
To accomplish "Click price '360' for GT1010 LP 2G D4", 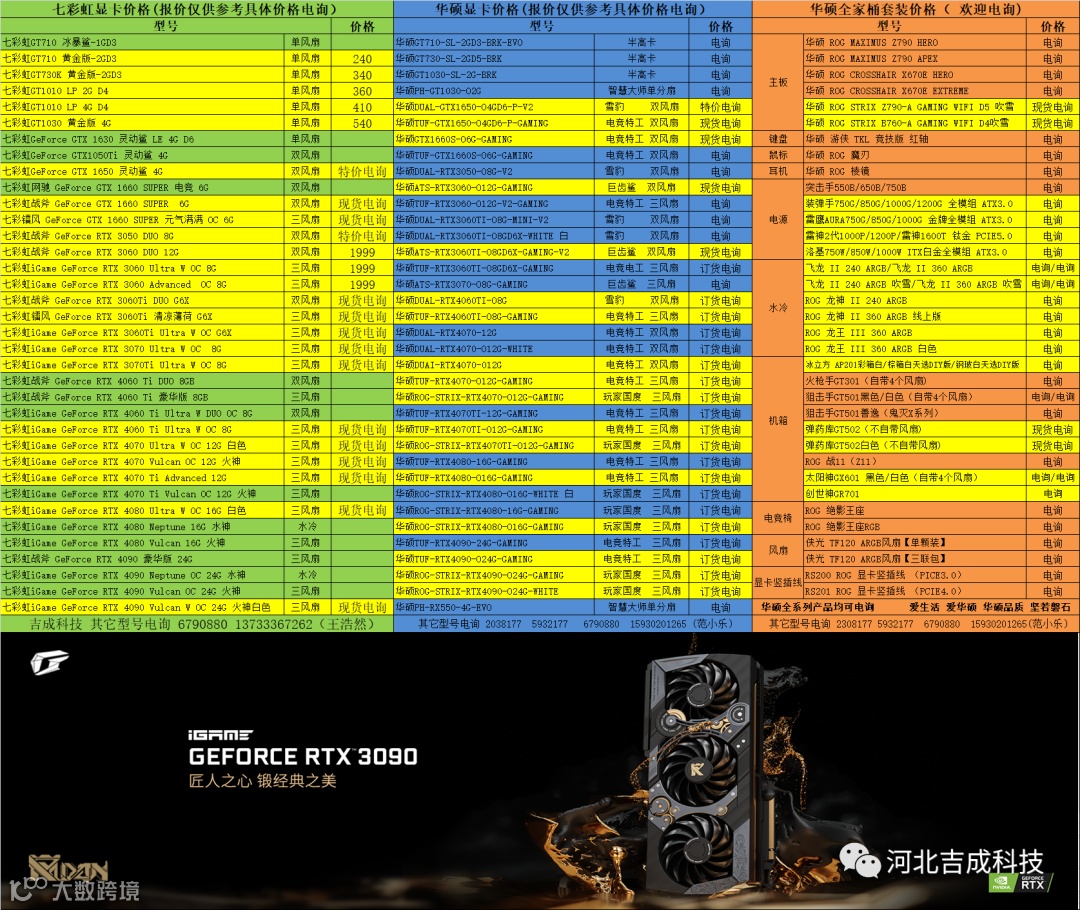I will pyautogui.click(x=362, y=91).
